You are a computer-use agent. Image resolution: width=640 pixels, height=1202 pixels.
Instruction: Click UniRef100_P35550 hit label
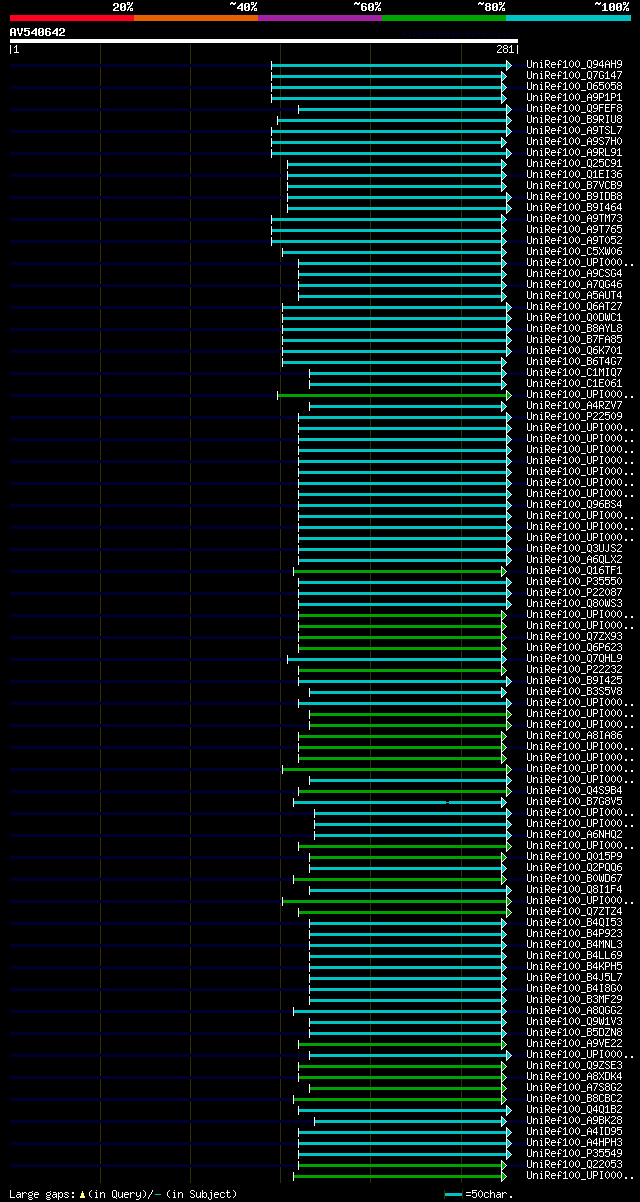pos(574,581)
